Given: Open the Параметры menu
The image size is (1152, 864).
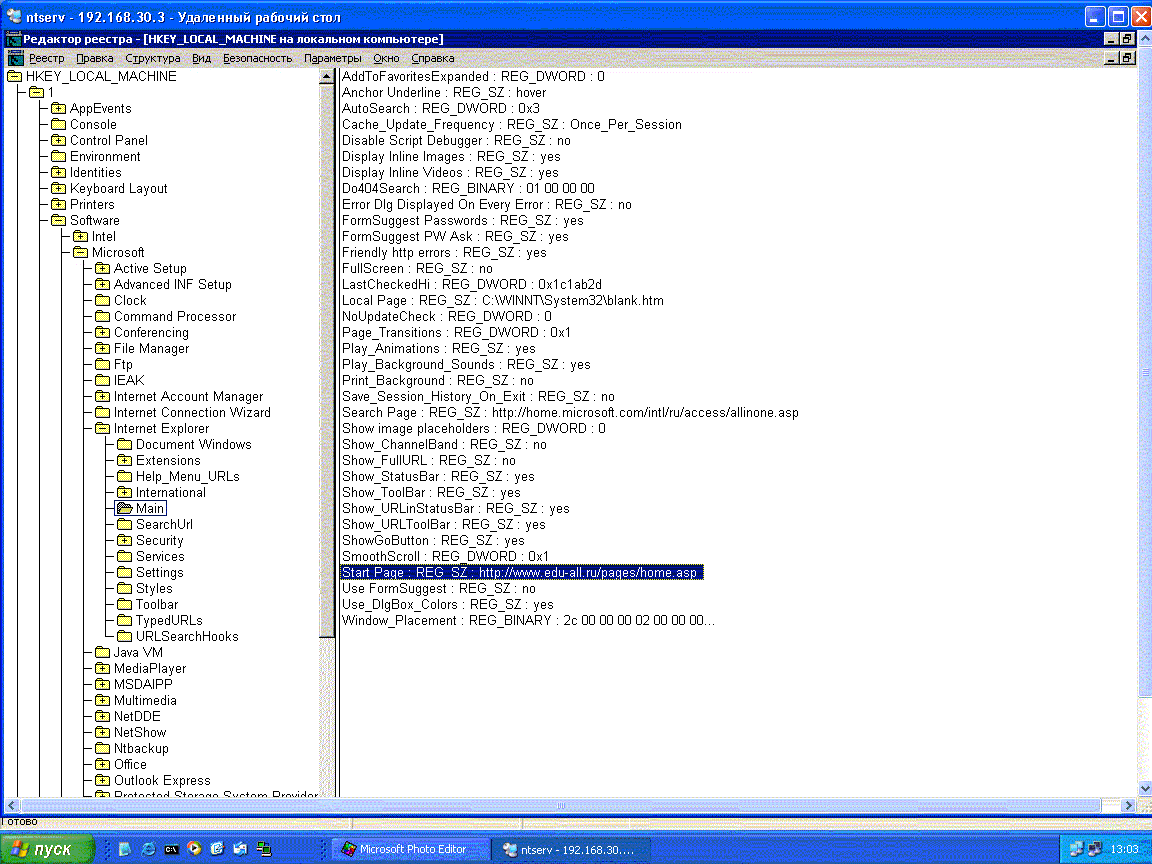Looking at the screenshot, I should (333, 58).
